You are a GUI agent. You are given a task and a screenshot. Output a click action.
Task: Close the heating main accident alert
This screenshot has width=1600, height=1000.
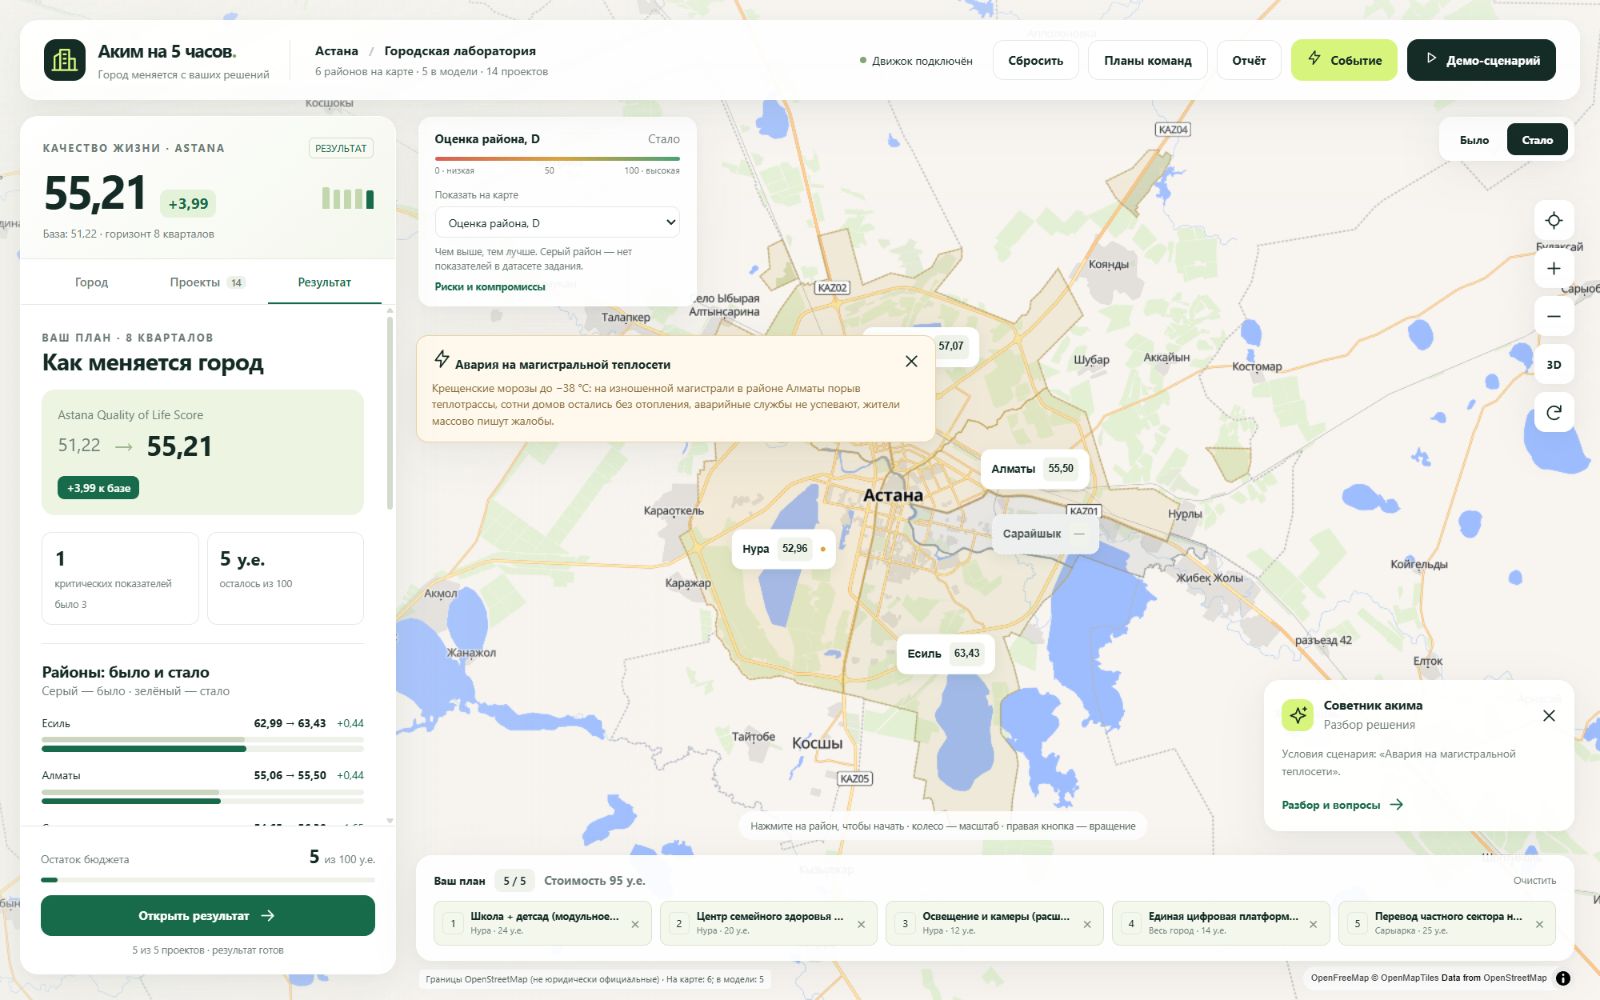[x=911, y=361]
